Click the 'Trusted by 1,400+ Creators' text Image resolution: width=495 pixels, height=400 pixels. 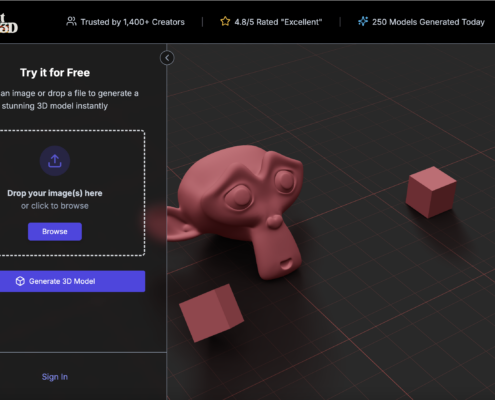[133, 22]
